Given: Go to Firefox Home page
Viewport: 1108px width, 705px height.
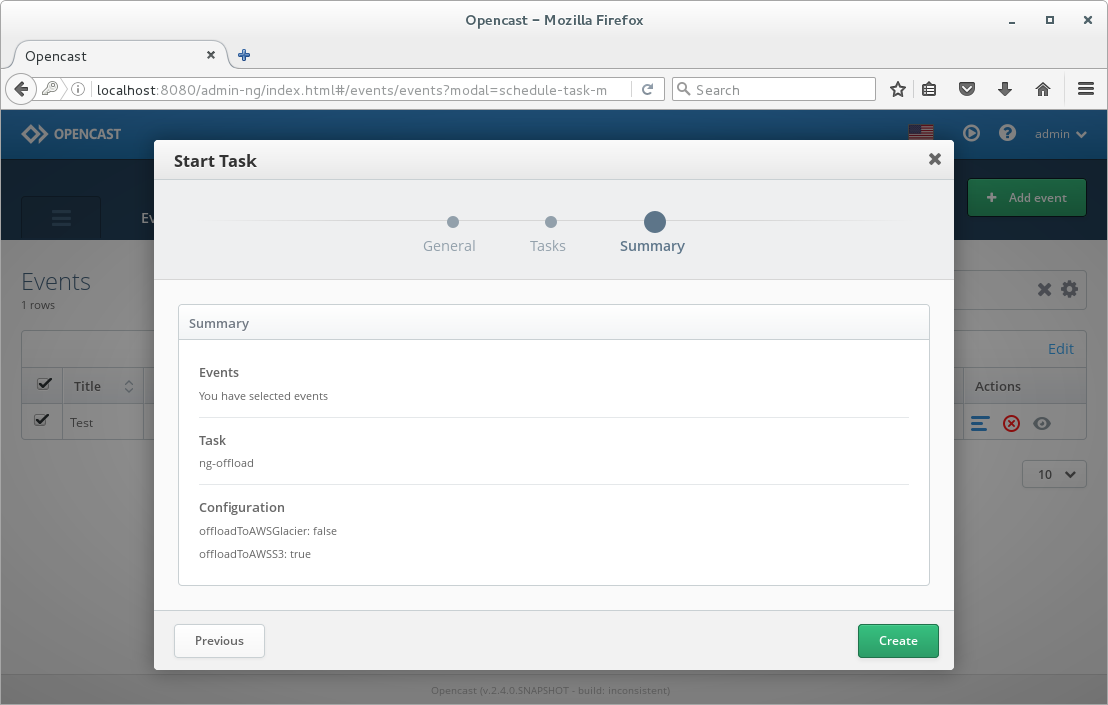Looking at the screenshot, I should pos(1042,89).
